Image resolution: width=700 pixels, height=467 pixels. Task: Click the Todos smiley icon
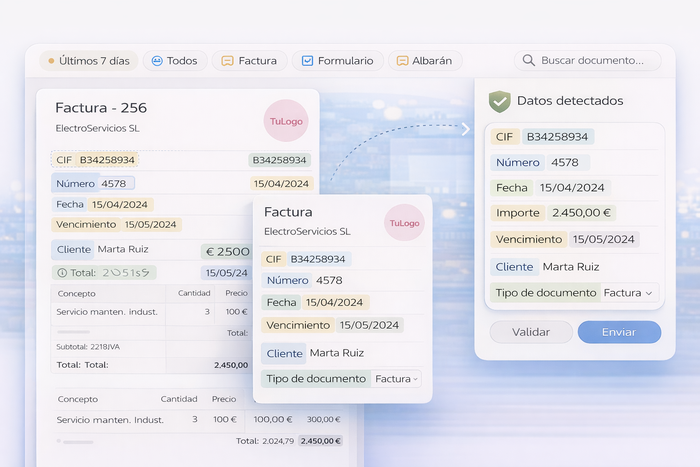point(157,61)
